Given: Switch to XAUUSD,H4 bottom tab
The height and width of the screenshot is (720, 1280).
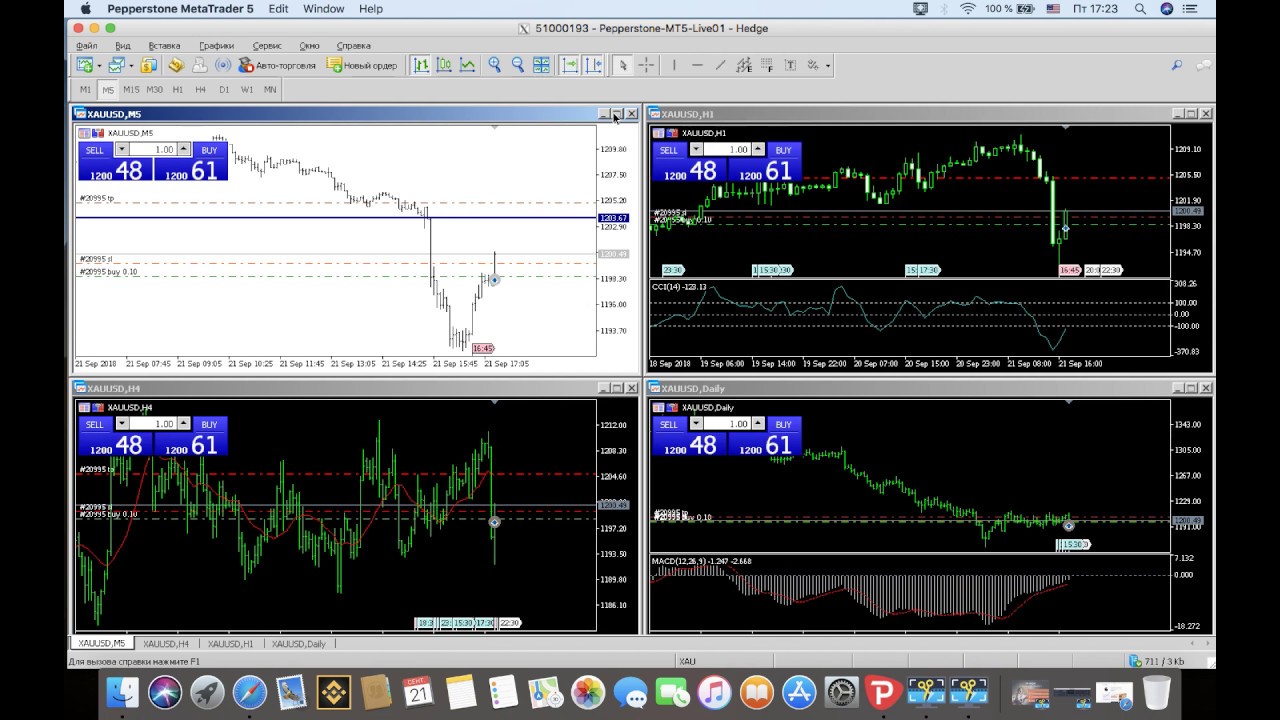Looking at the screenshot, I should pyautogui.click(x=165, y=644).
